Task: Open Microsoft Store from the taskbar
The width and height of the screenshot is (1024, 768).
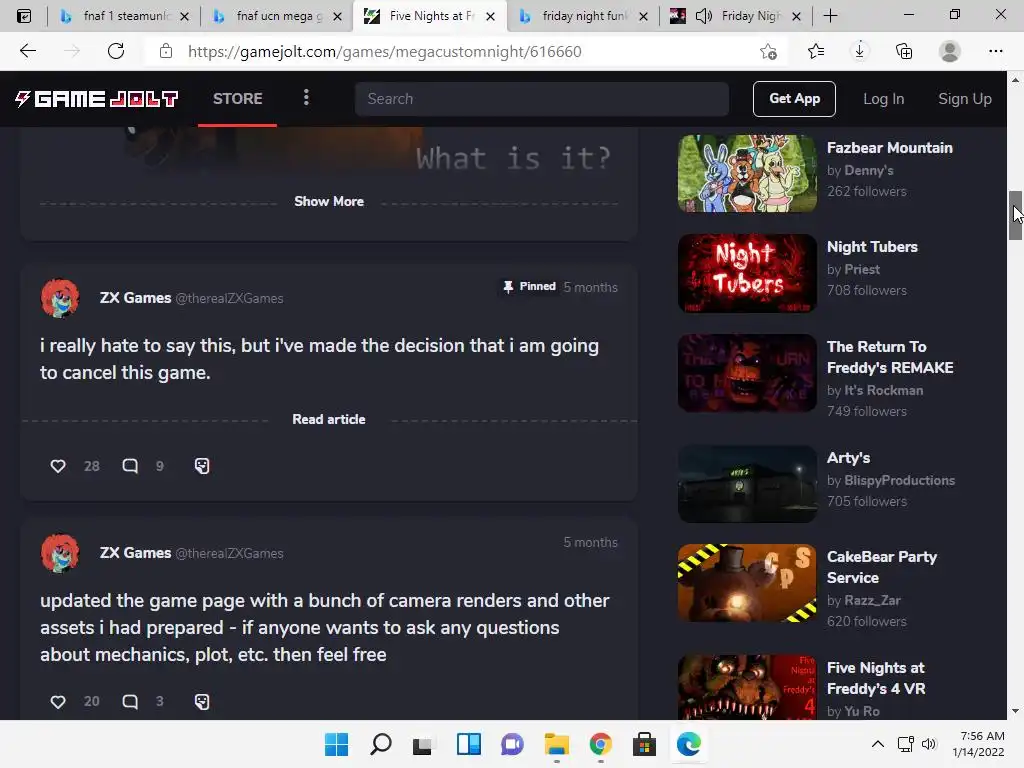Action: (x=644, y=744)
